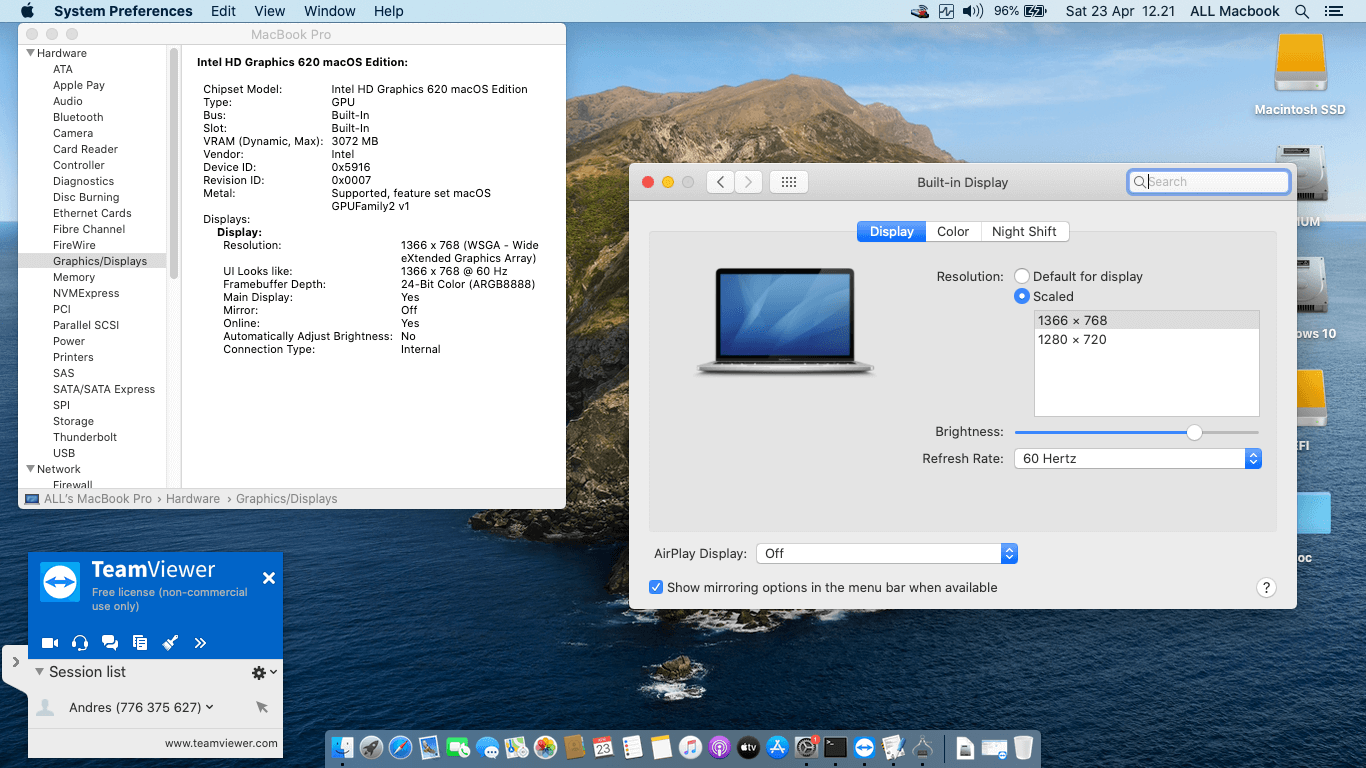This screenshot has width=1366, height=768.
Task: Select Memory in the Hardware list
Action: tap(74, 277)
